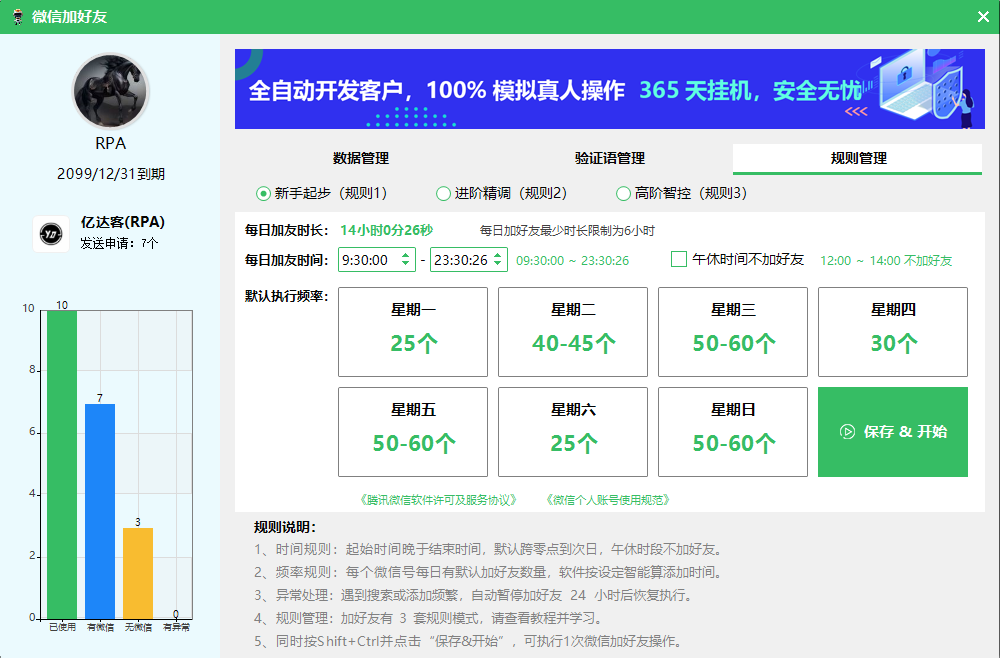
Task: Click the 保存 & 开始 button
Action: click(x=893, y=432)
